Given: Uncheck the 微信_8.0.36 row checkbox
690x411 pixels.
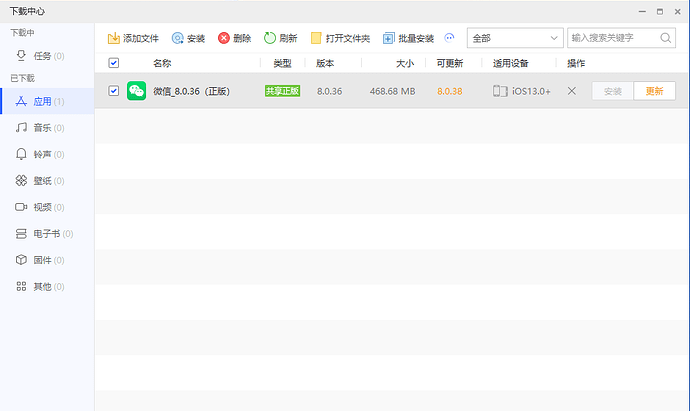Looking at the screenshot, I should click(113, 91).
